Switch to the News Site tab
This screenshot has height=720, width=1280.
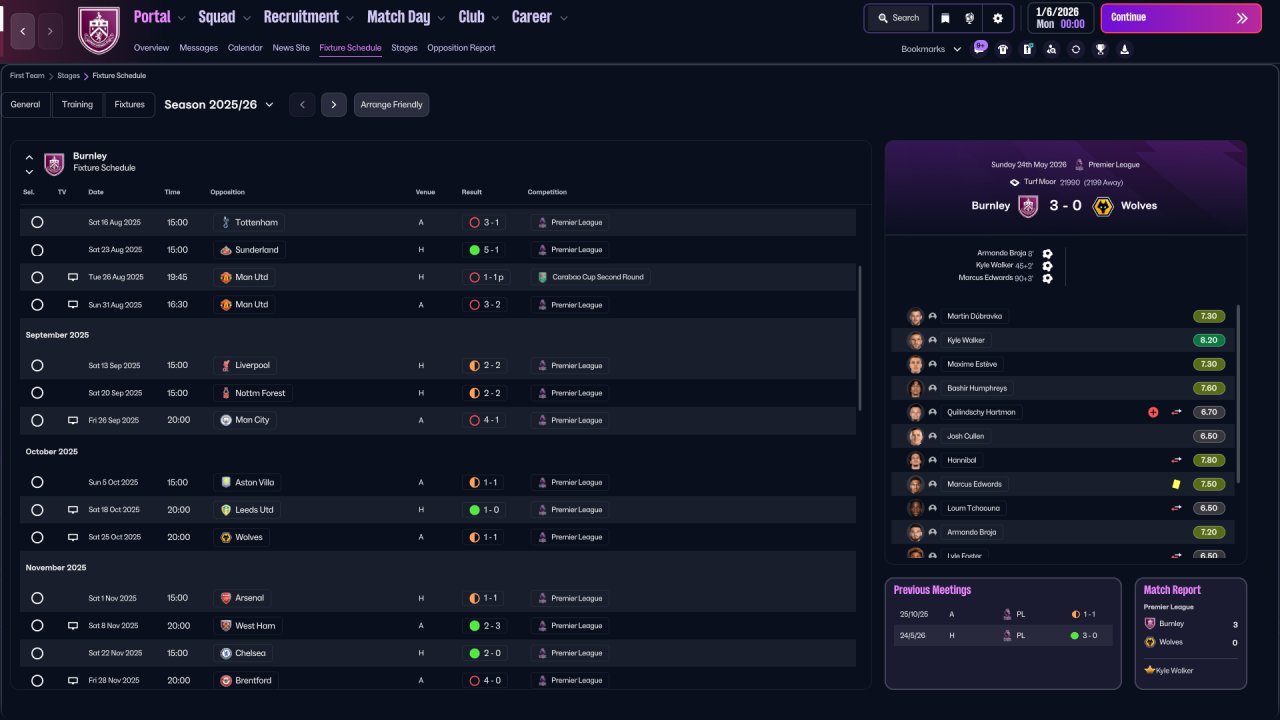coord(291,48)
